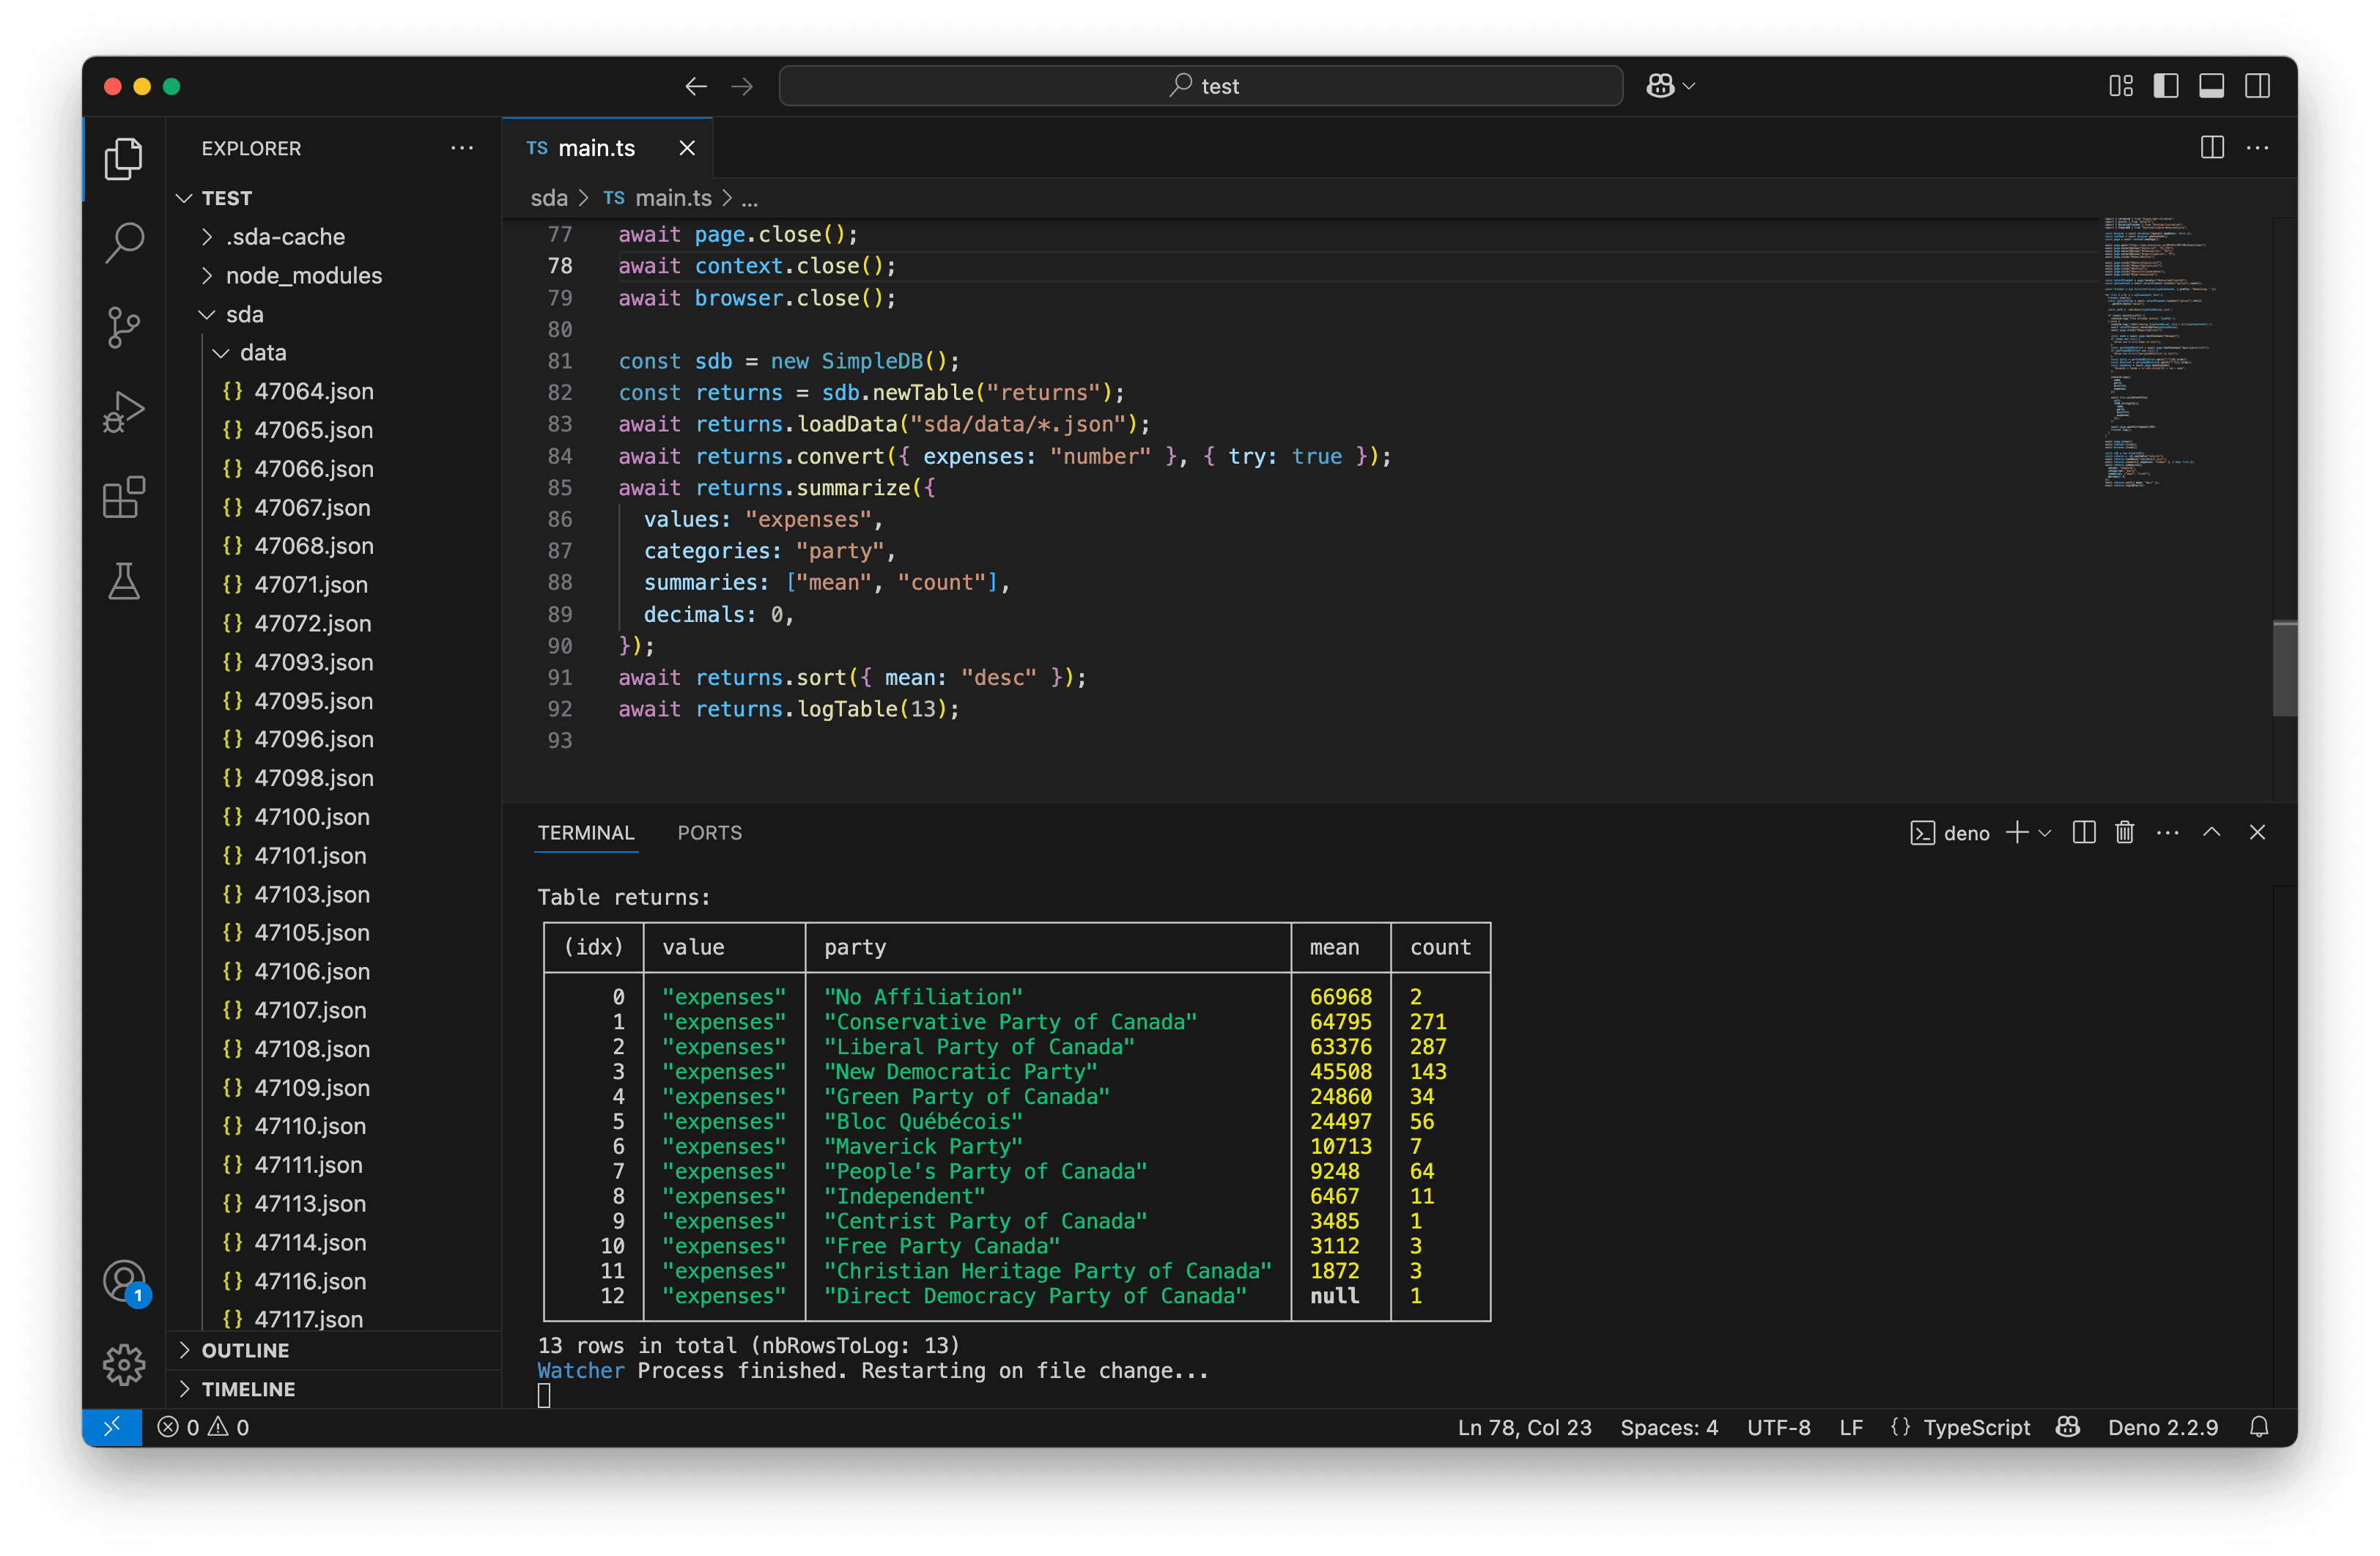Open the Testing flask view
Image resolution: width=2380 pixels, height=1556 pixels.
click(124, 581)
